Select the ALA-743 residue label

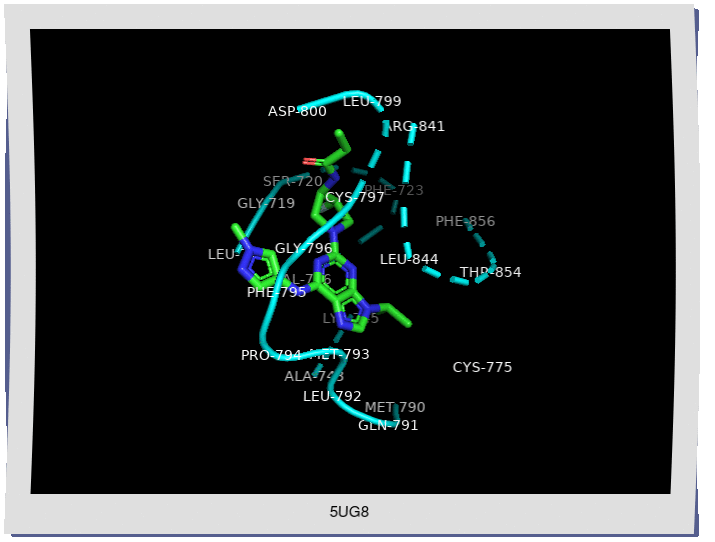pos(314,377)
